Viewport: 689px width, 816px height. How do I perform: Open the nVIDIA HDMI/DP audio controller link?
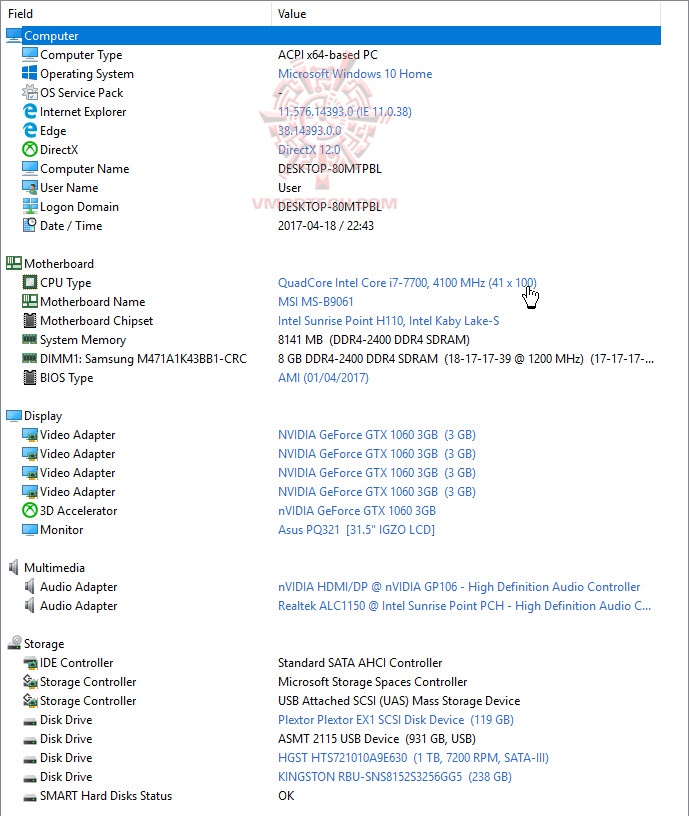pos(459,587)
